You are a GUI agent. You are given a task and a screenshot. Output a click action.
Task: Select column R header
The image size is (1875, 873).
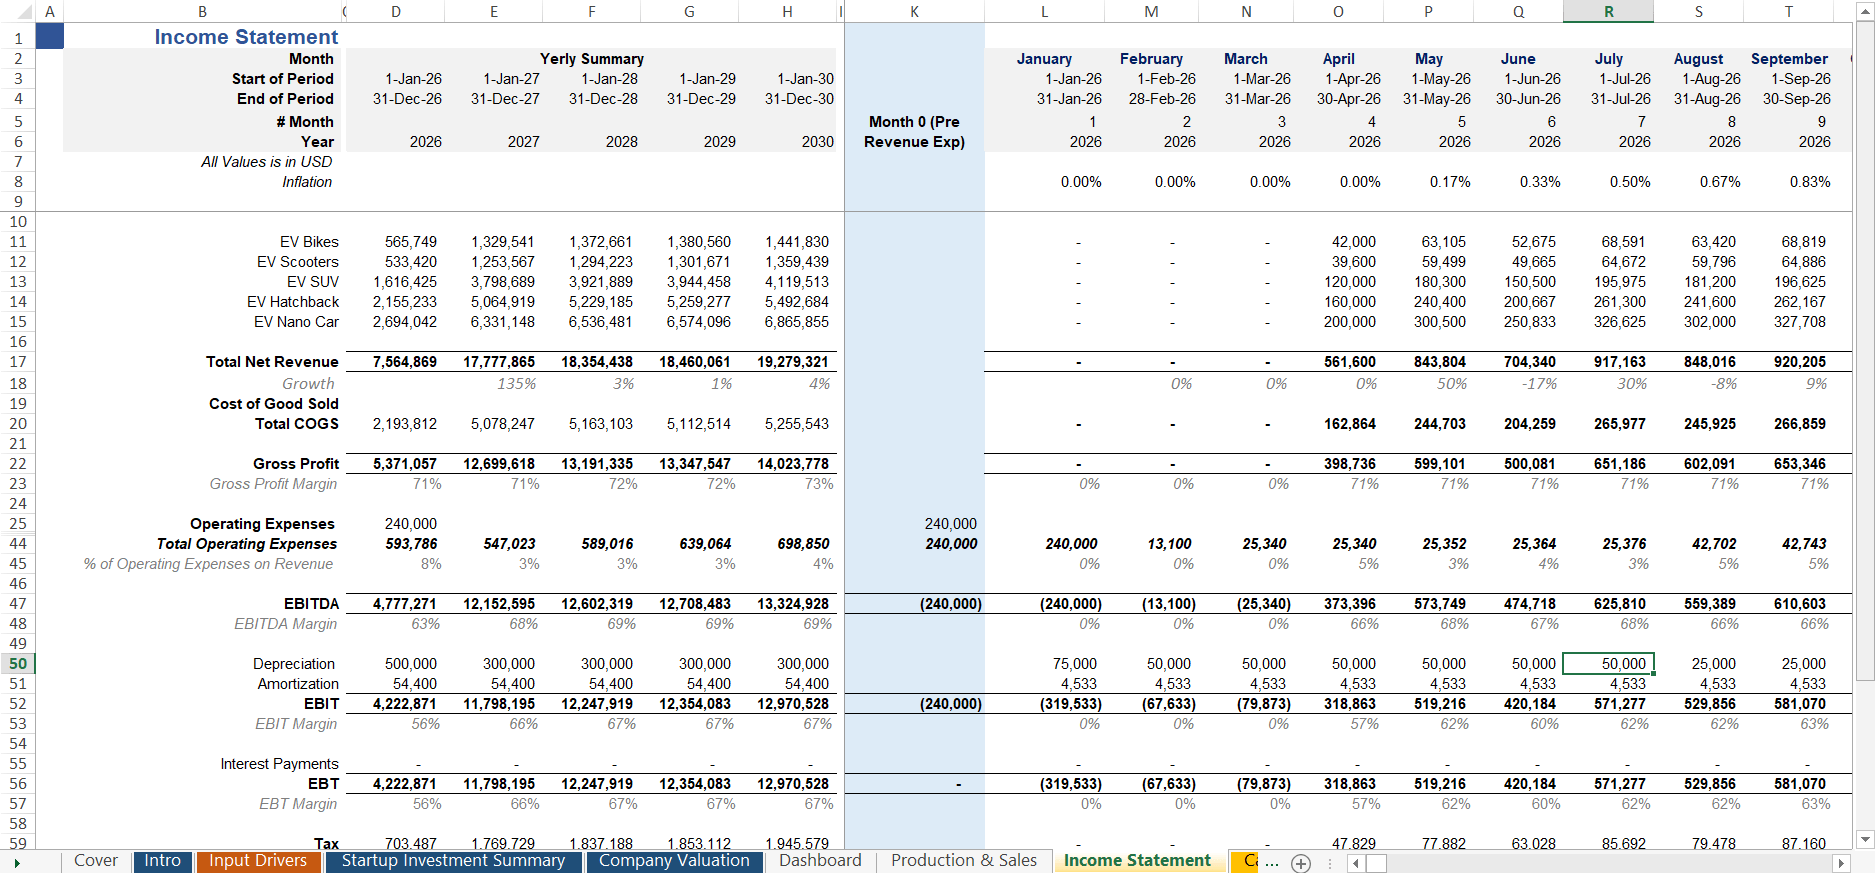[x=1608, y=12]
